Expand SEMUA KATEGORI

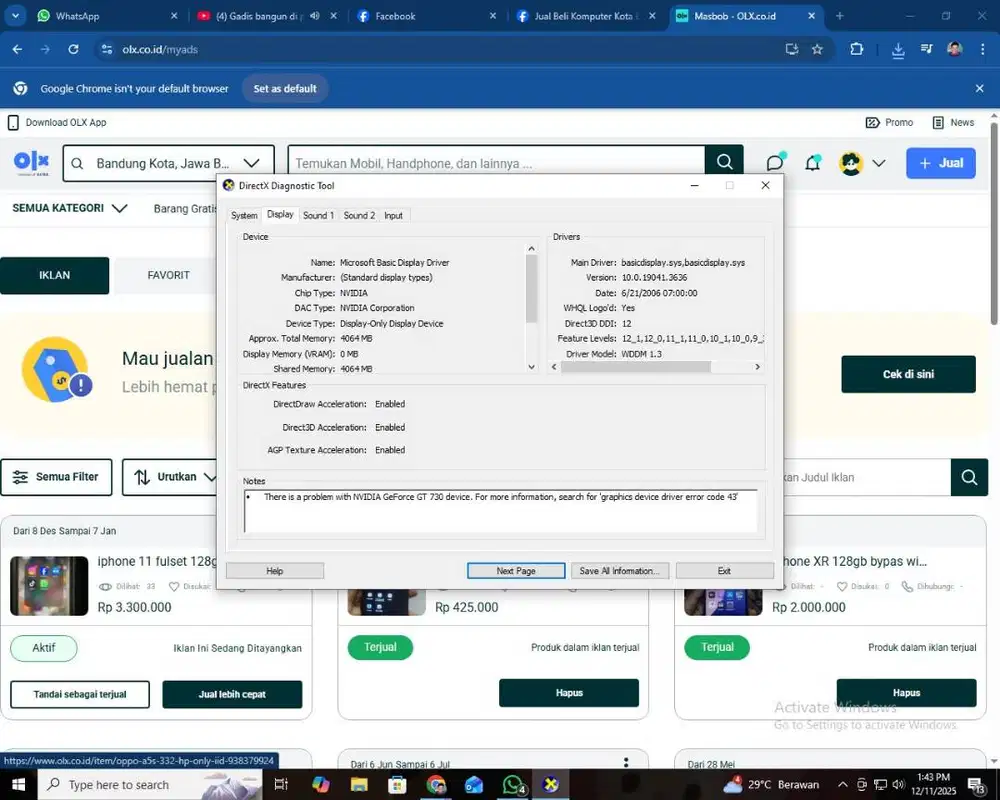(x=68, y=208)
